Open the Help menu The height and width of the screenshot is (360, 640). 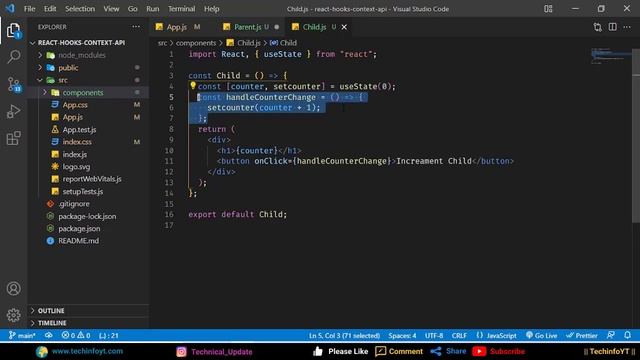coord(211,9)
